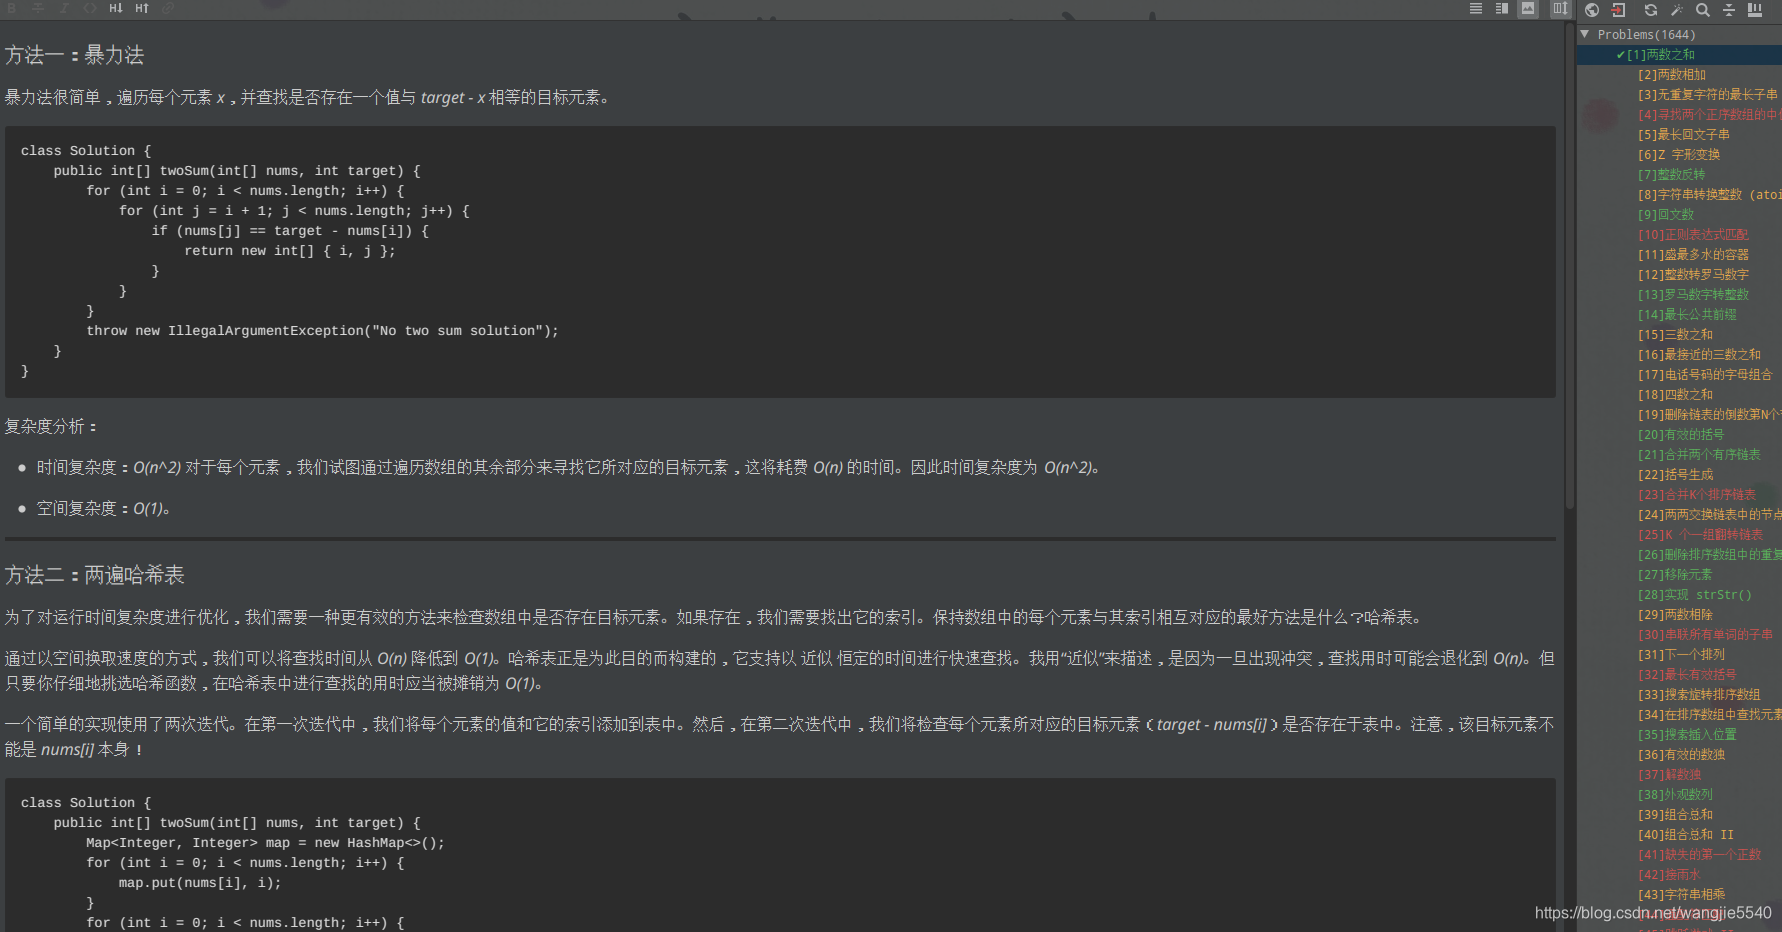
Task: Refresh the problems list
Action: coord(1651,10)
